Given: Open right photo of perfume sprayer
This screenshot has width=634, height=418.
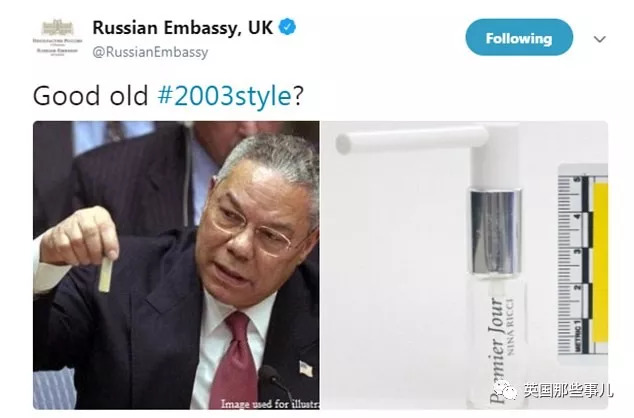Looking at the screenshot, I should (465, 265).
